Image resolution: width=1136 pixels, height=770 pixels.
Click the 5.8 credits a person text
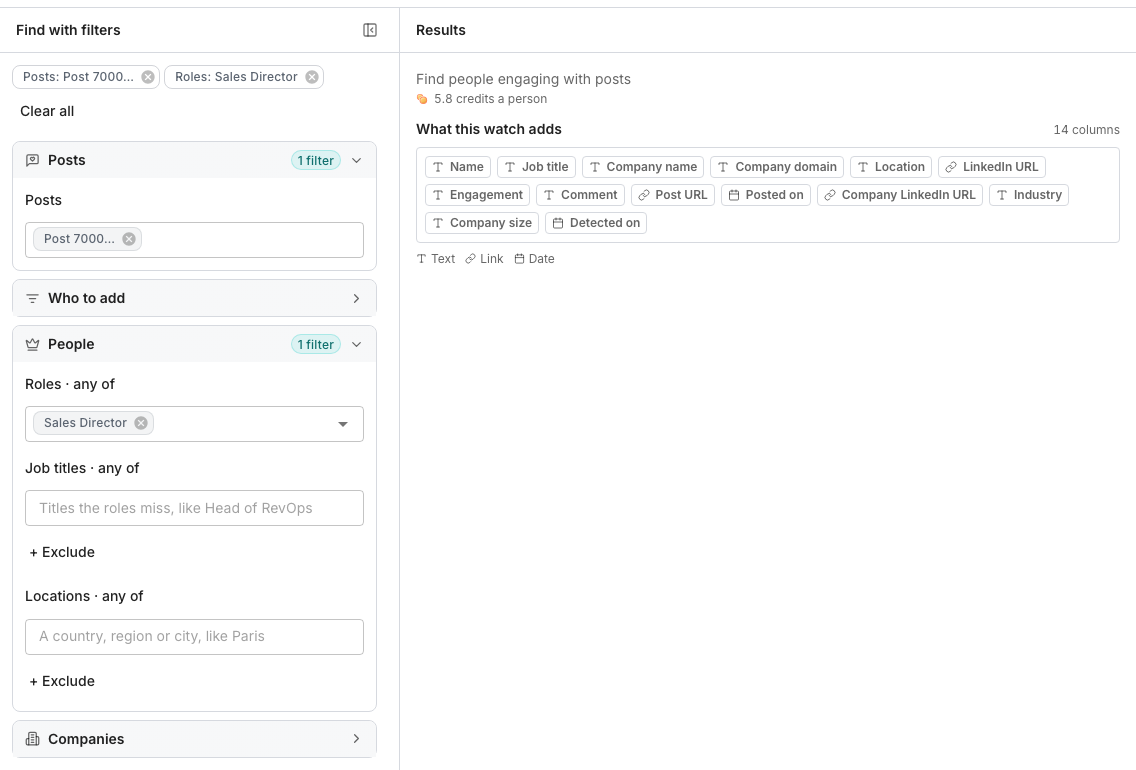pos(490,99)
